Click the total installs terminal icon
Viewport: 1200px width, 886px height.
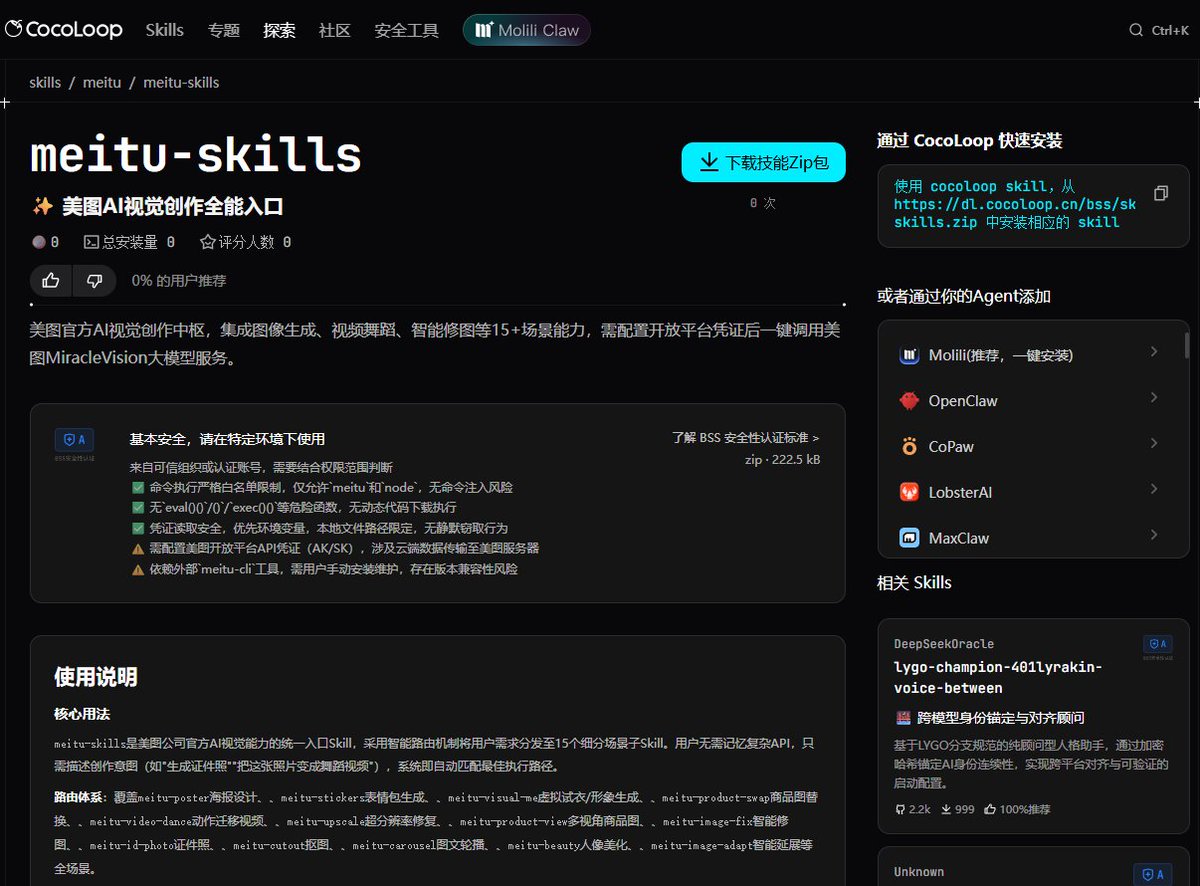click(x=91, y=242)
